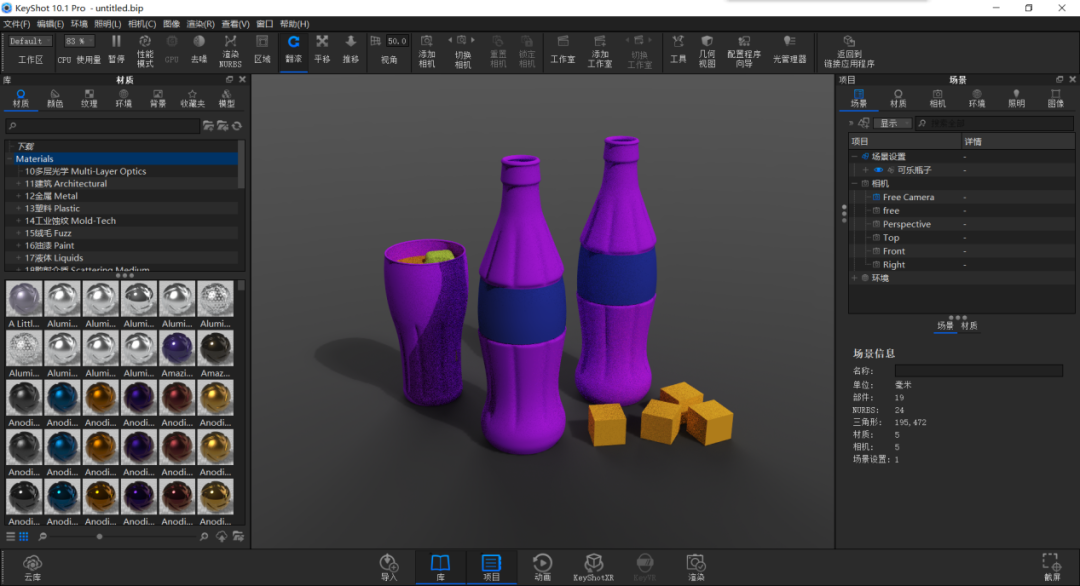This screenshot has height=586, width=1080.
Task: Open the Render (渲染) dialog icon
Action: tap(696, 567)
